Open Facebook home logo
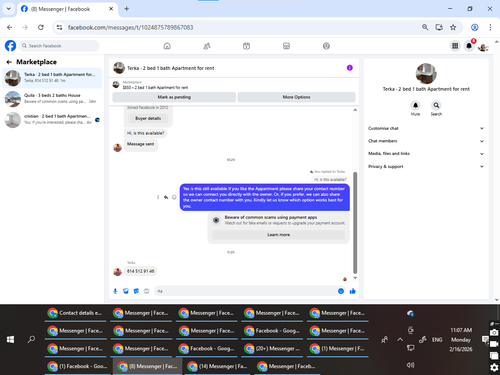The width and height of the screenshot is (500, 375). pos(10,46)
